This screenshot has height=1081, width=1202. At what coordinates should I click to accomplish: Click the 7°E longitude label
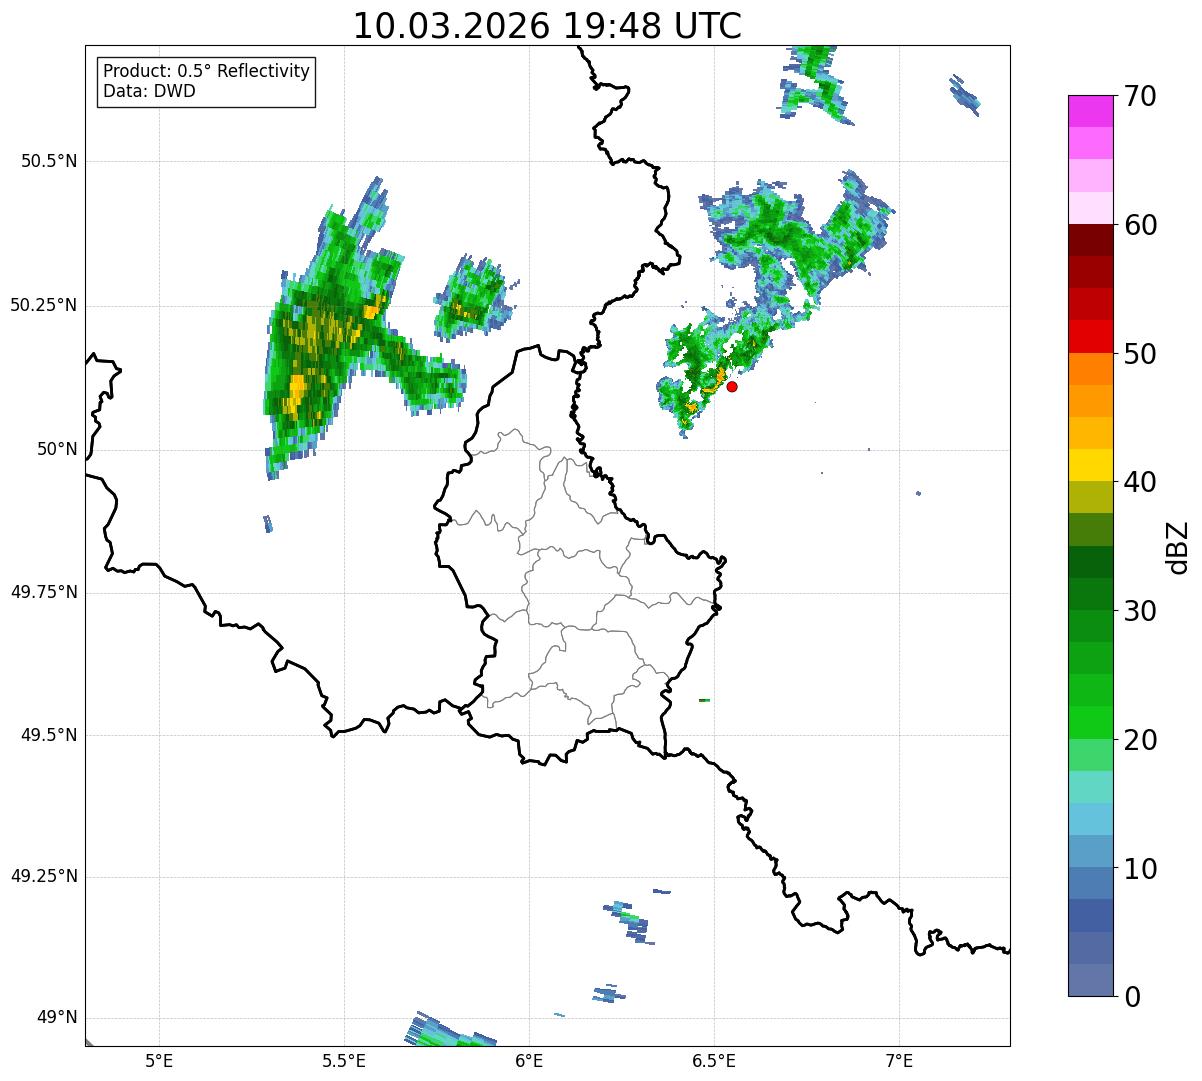(x=899, y=1060)
